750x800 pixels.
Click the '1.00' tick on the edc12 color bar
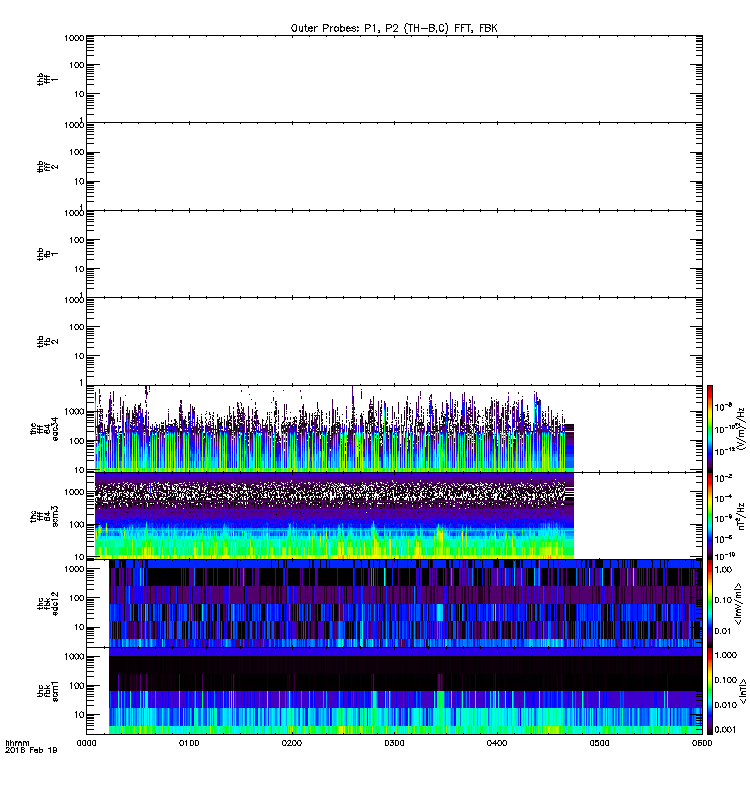point(723,569)
